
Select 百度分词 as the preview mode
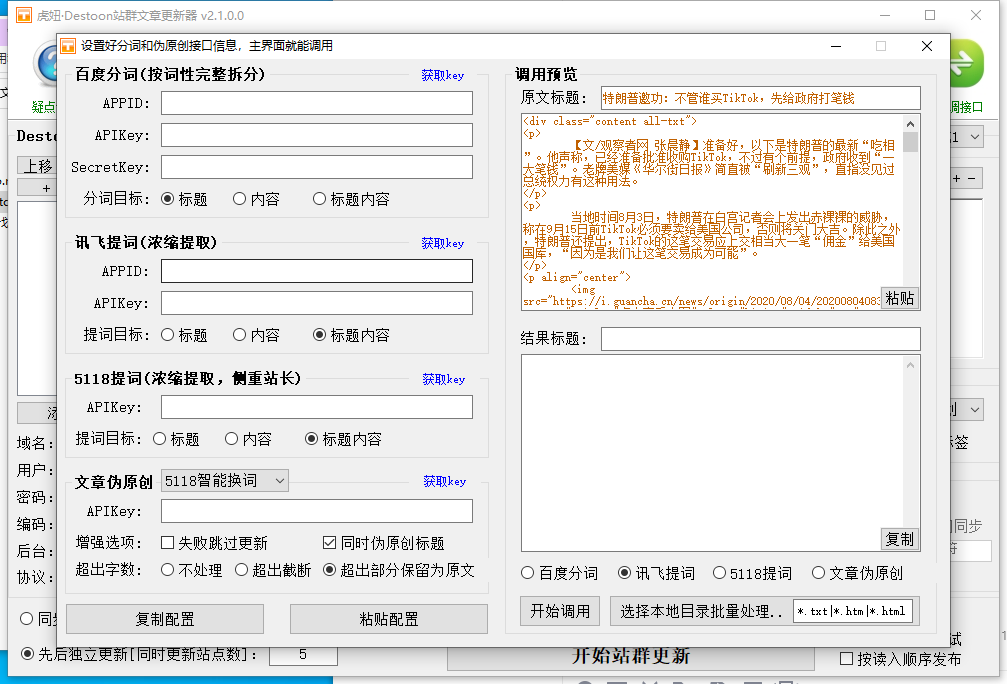(529, 573)
